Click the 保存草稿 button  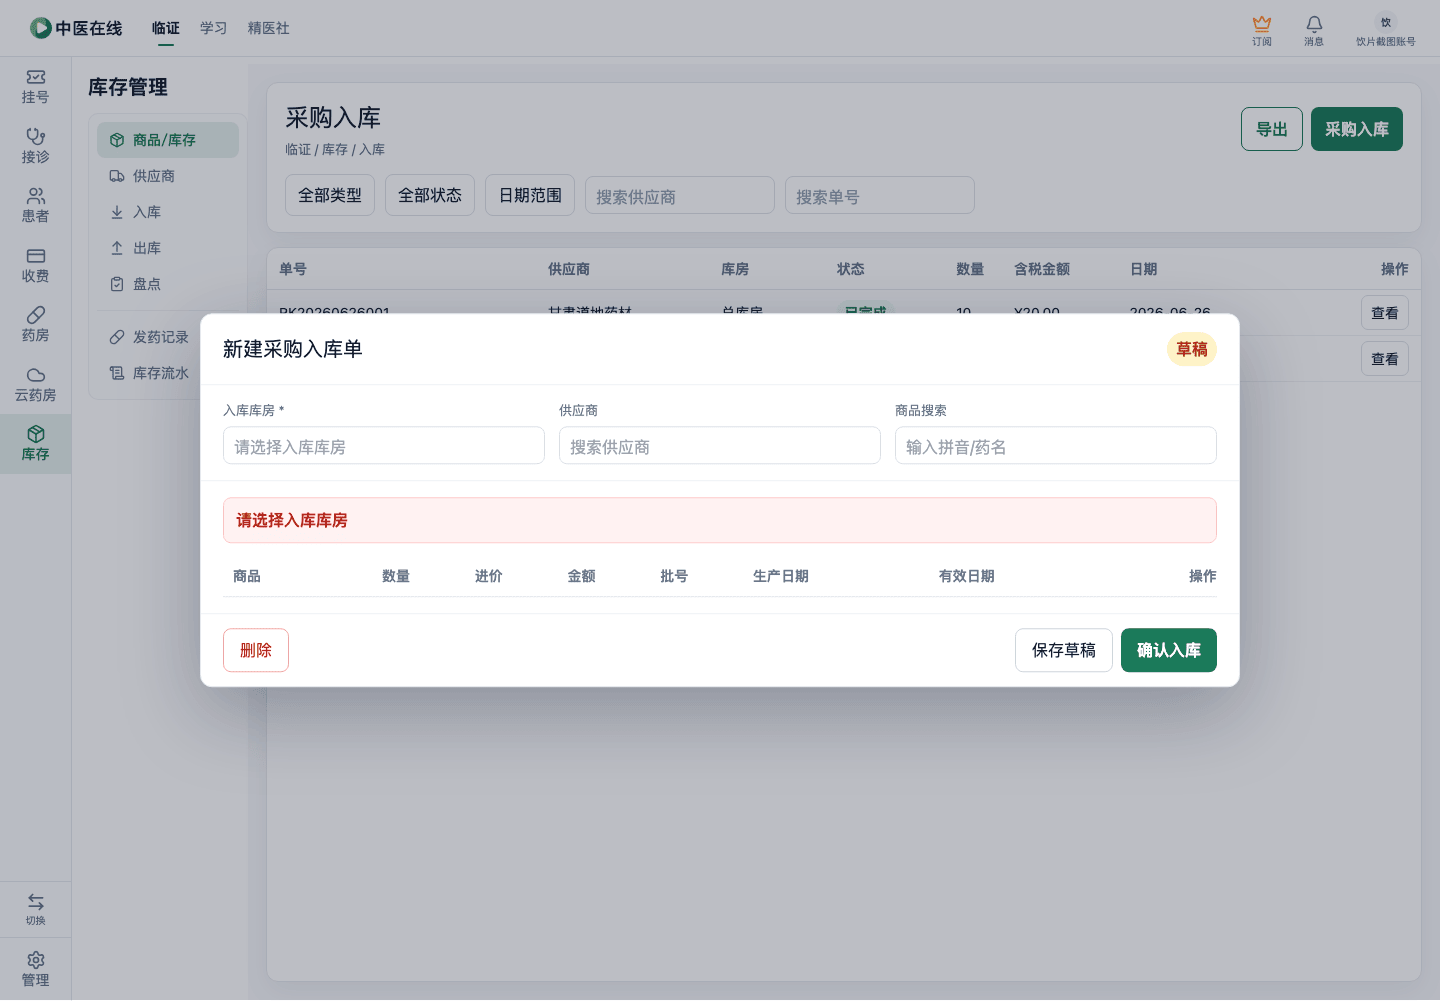pos(1064,650)
